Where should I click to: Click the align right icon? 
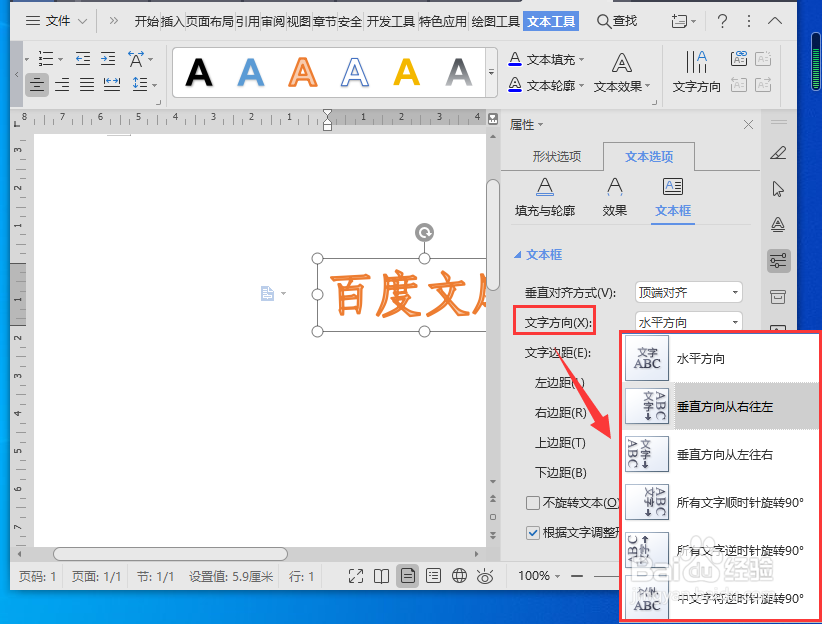[x=62, y=84]
